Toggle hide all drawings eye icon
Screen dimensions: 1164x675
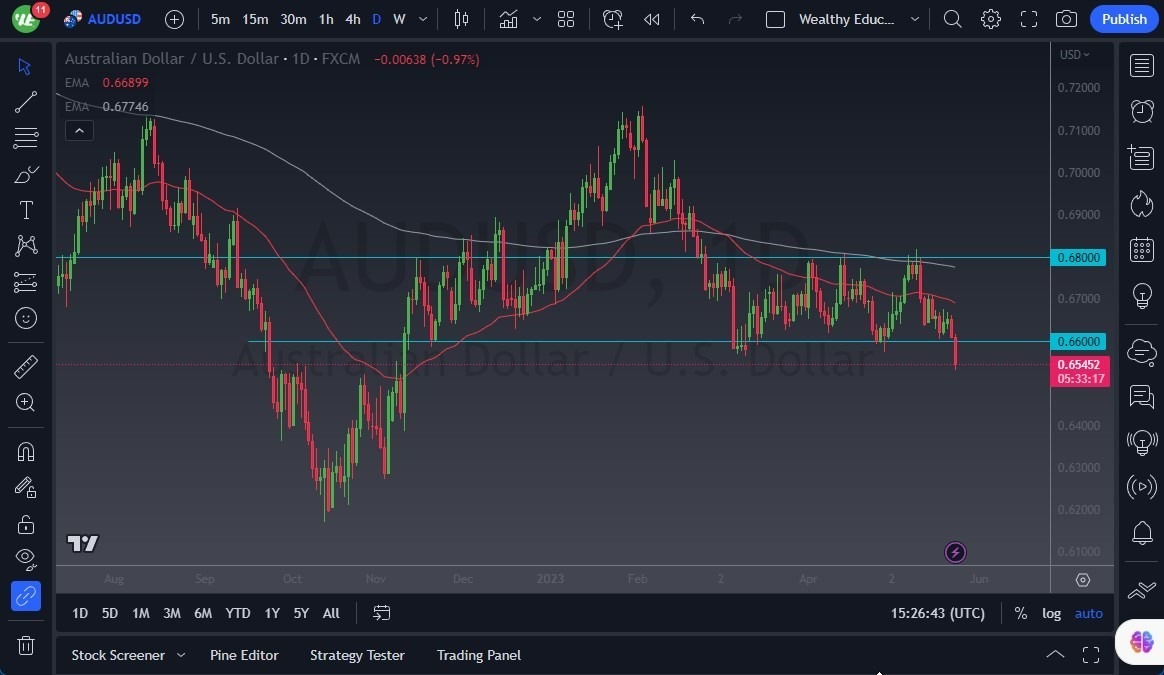pyautogui.click(x=26, y=560)
